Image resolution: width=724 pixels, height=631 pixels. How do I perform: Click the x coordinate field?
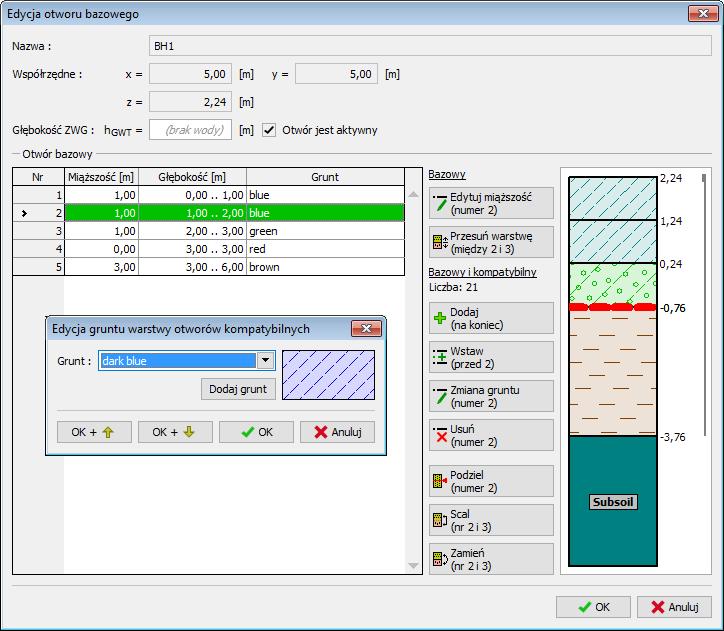(190, 74)
